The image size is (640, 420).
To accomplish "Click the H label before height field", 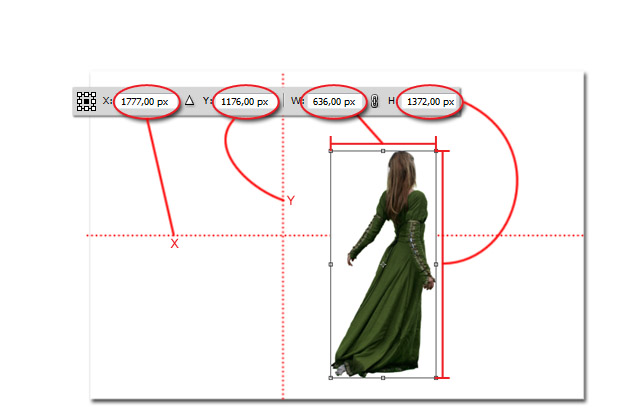I will click(391, 101).
